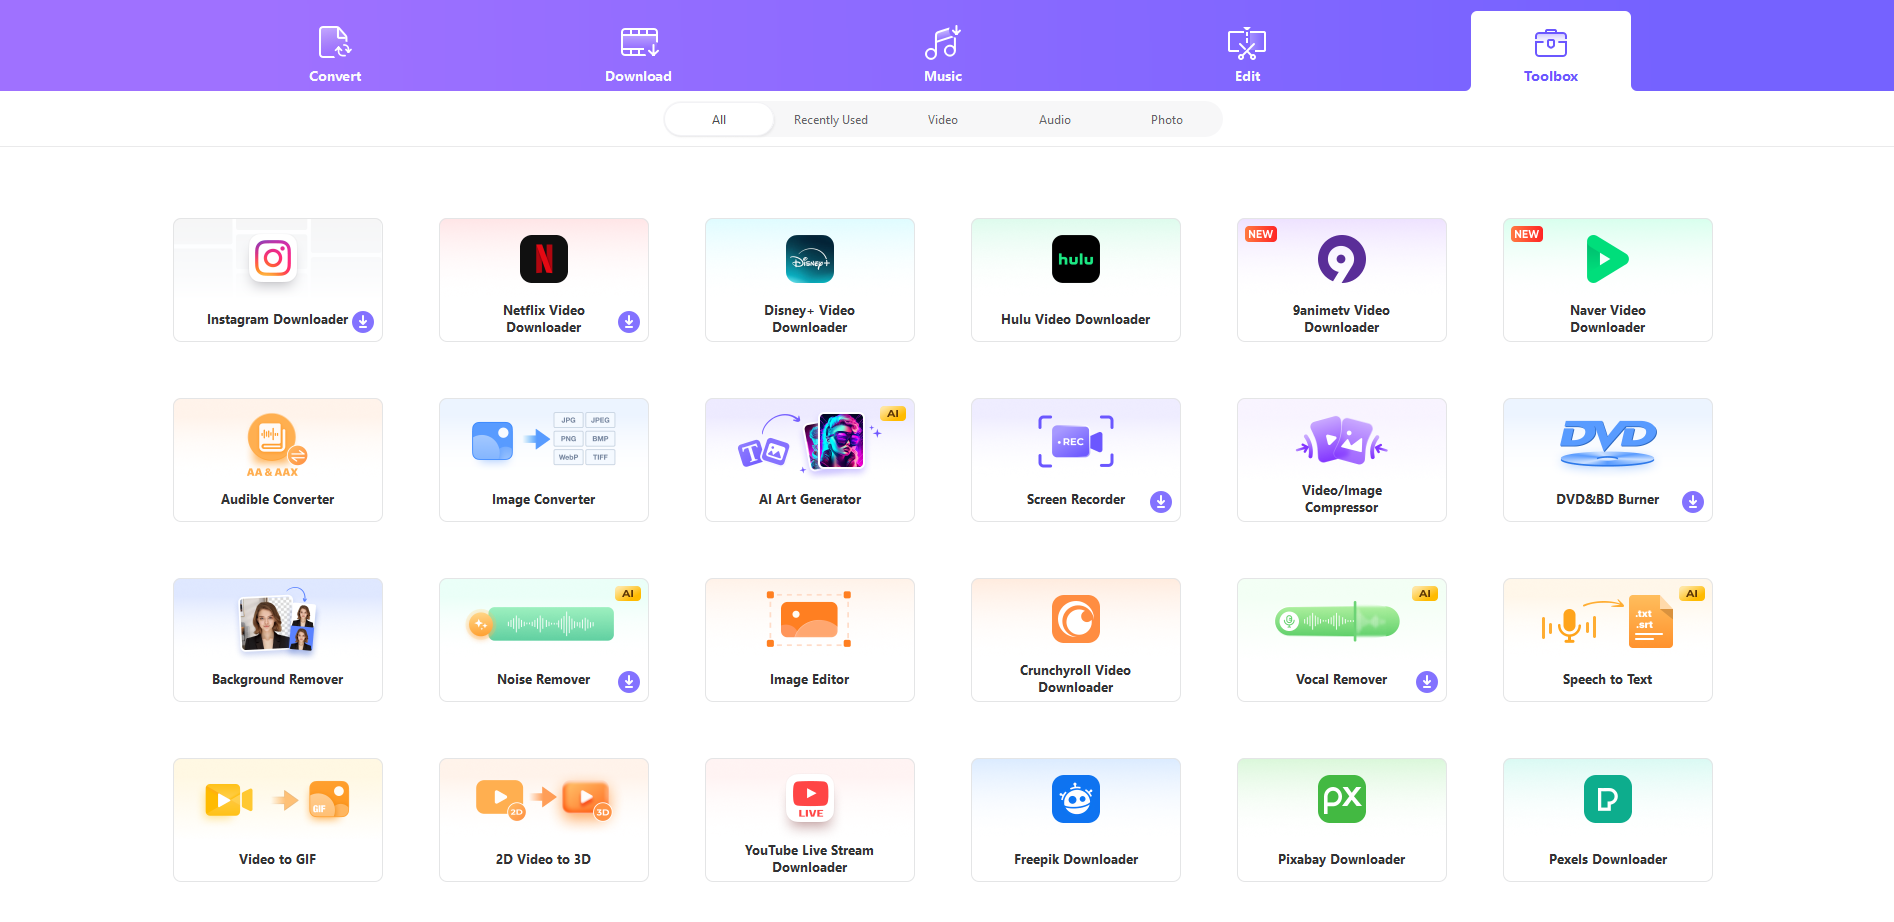Click the DVD logo icon

(1608, 444)
